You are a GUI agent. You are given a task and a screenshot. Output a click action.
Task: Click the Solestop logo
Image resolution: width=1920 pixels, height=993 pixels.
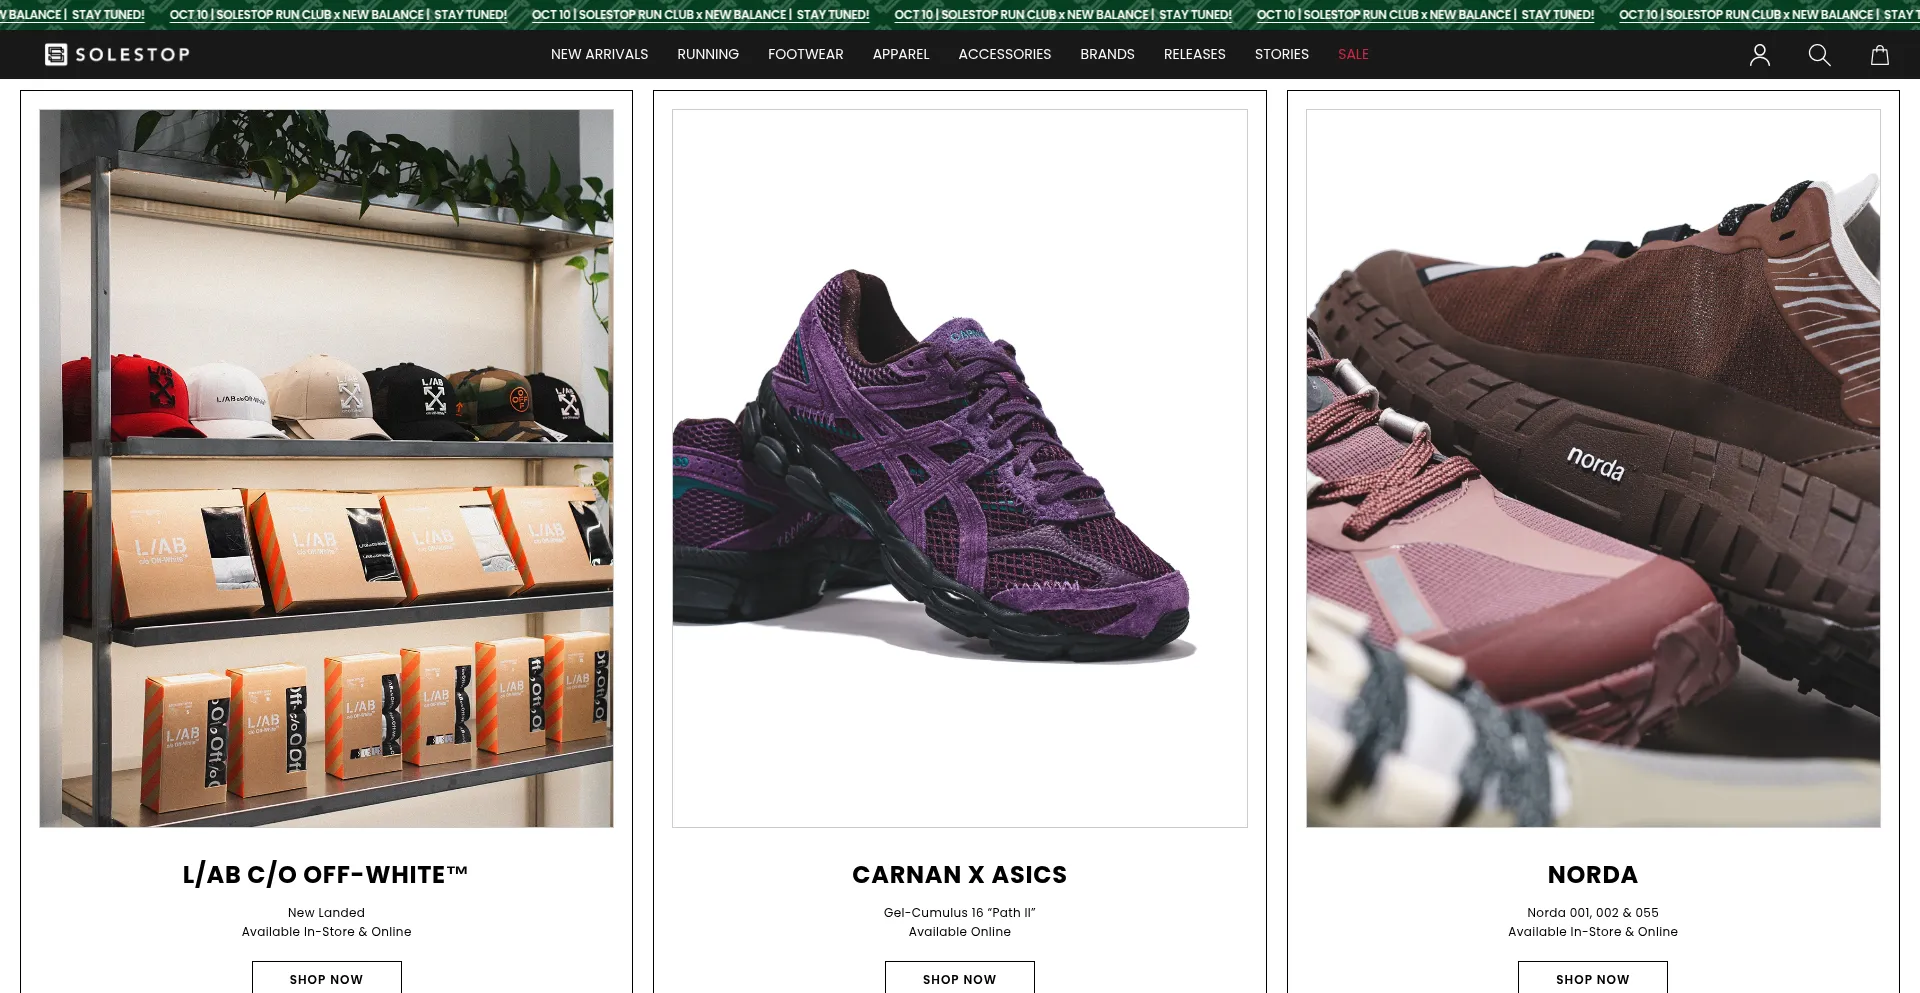[x=117, y=55]
